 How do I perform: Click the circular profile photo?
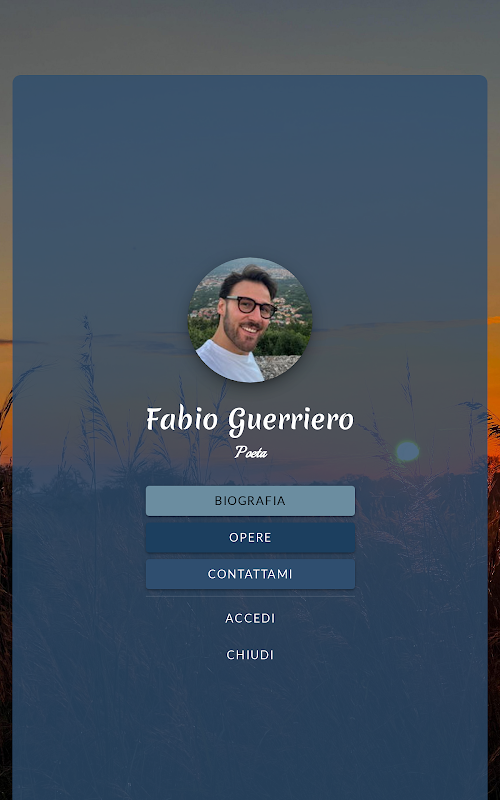tap(250, 320)
